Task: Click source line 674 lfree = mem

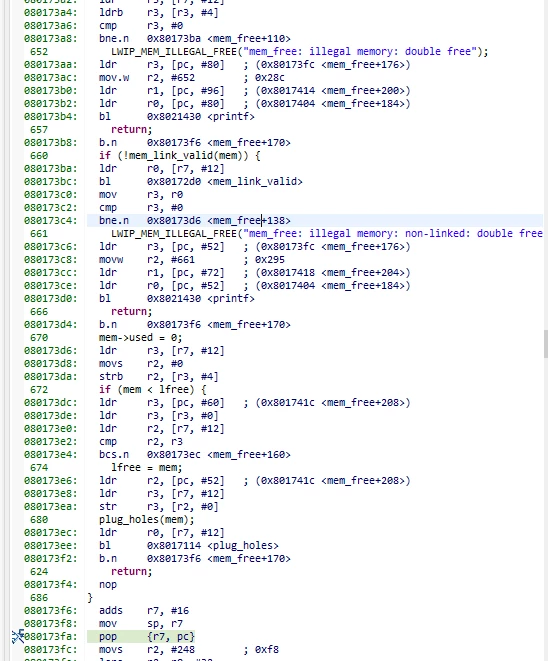Action: point(147,468)
